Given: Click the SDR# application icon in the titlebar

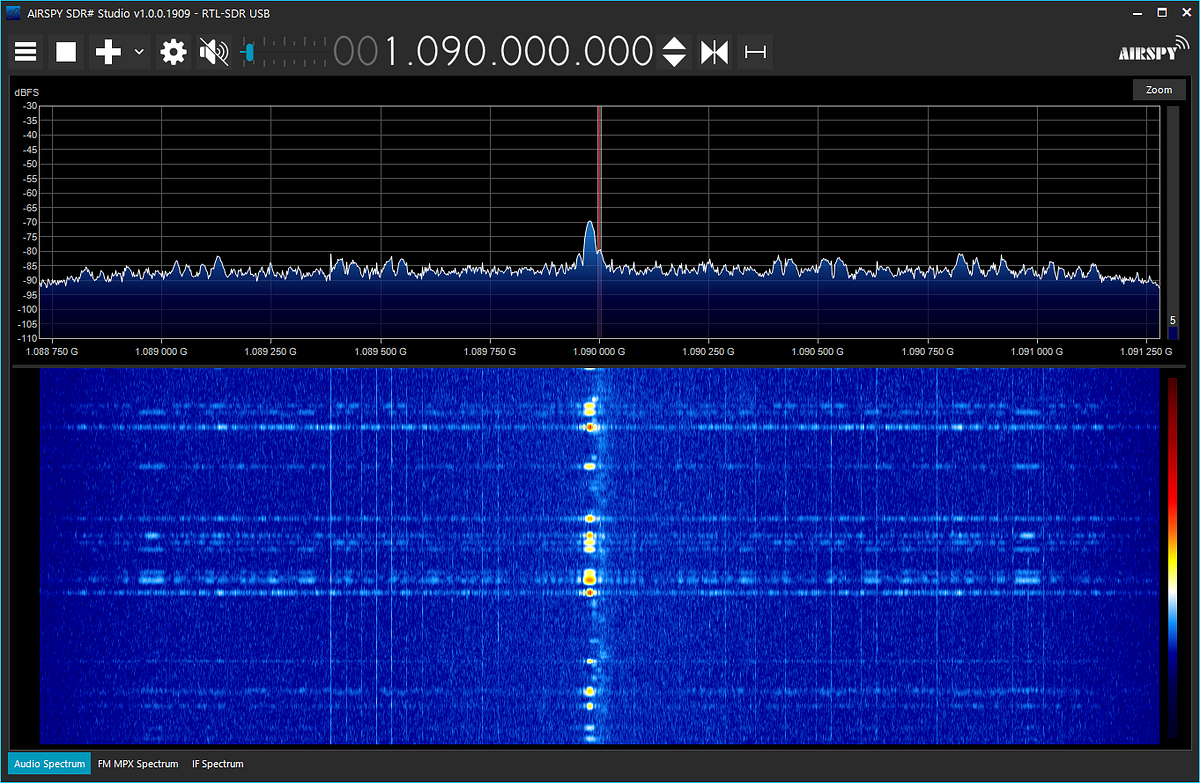Looking at the screenshot, I should 12,12.
